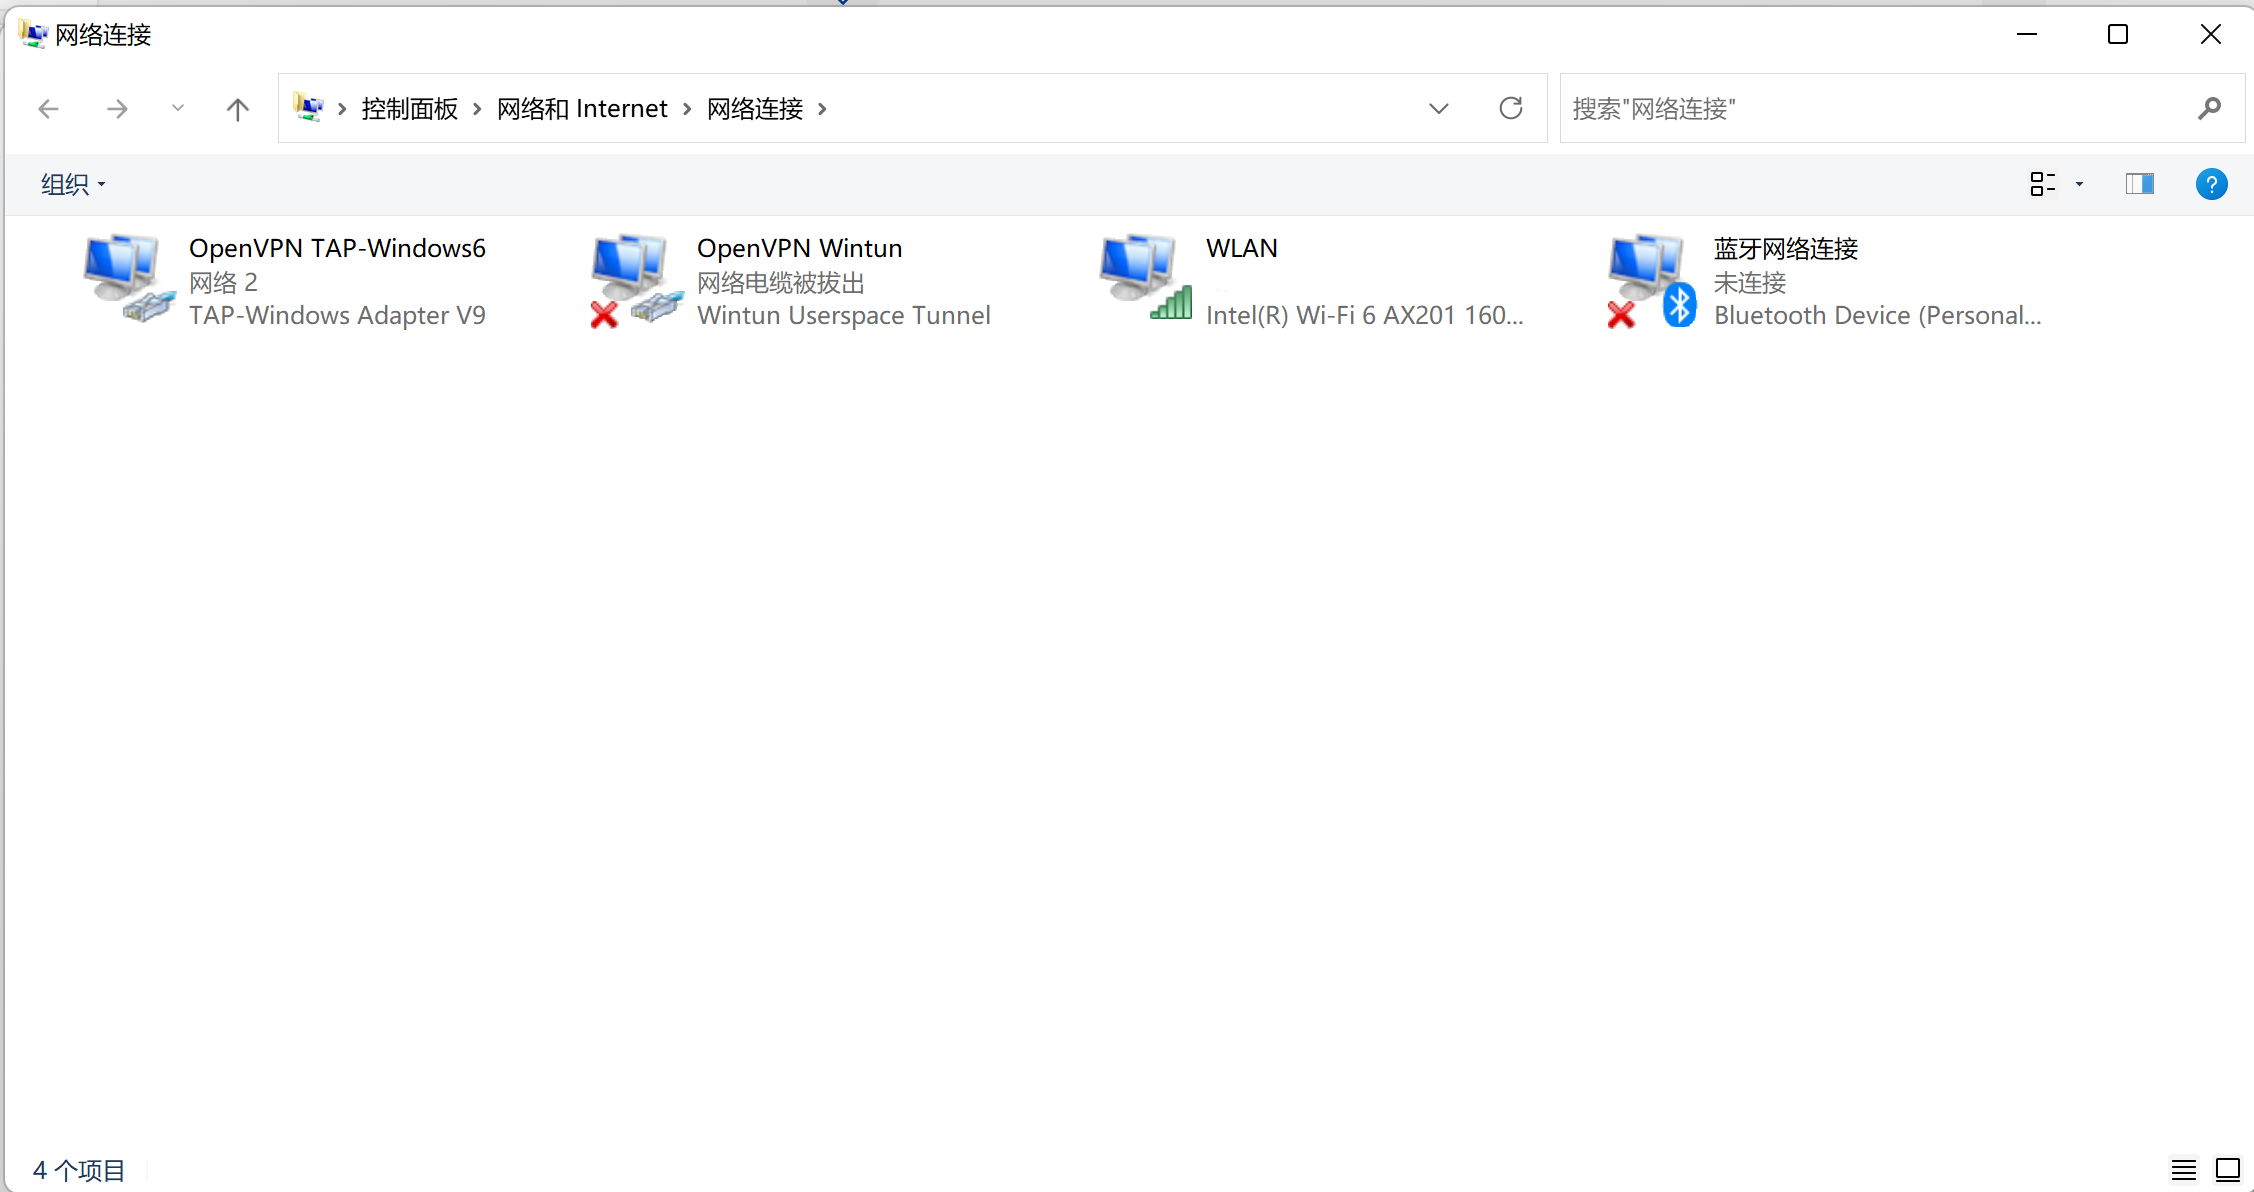Click the TAP-Windows Adapter V9 text
The image size is (2254, 1192).
tap(337, 316)
